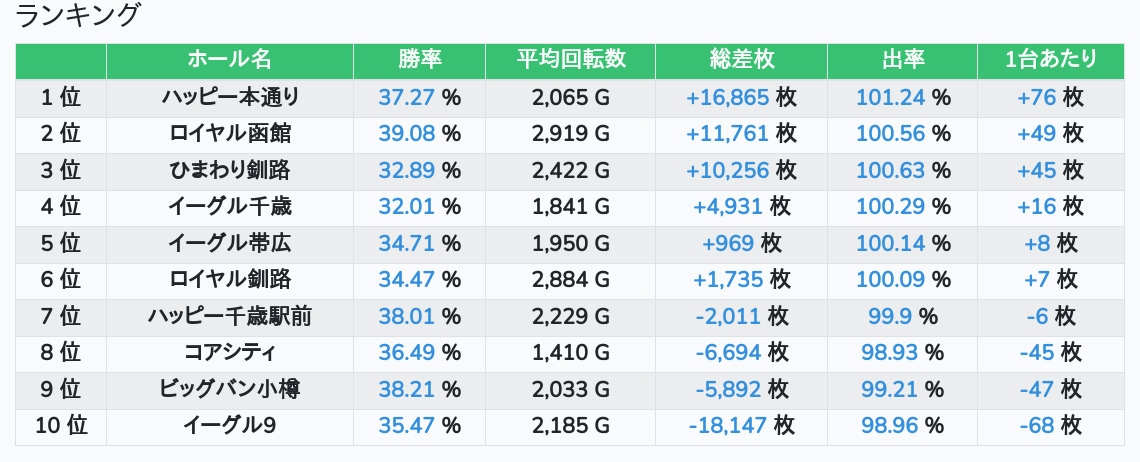Screen dimensions: 1140x462
Task: Open the ロイヤル函館 hall row
Action: [230, 134]
